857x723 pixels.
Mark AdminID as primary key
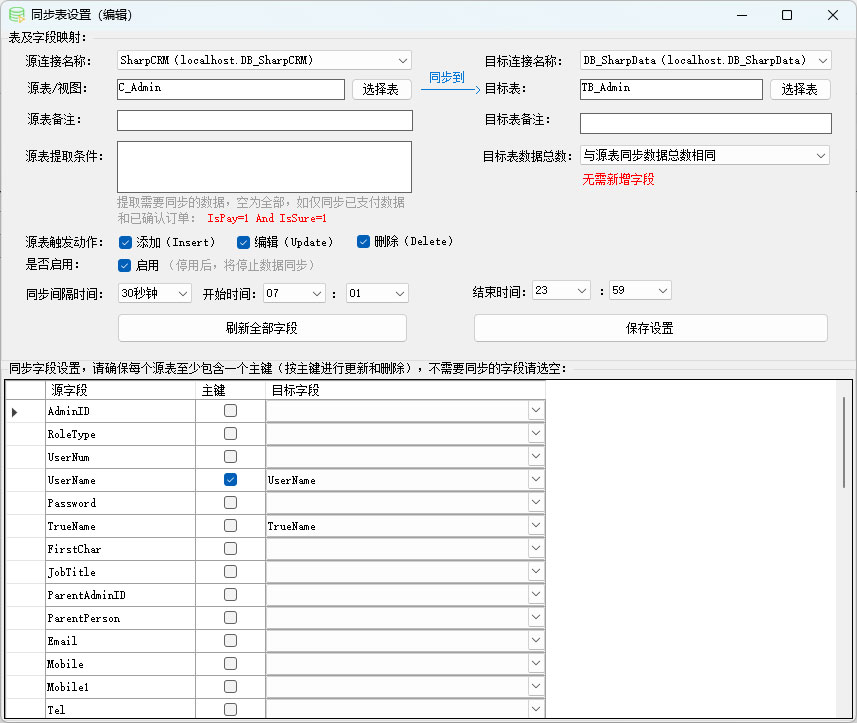pyautogui.click(x=231, y=411)
